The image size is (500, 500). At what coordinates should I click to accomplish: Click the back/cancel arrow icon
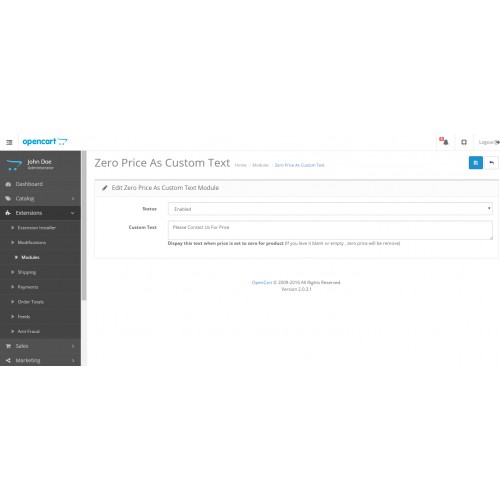click(491, 163)
